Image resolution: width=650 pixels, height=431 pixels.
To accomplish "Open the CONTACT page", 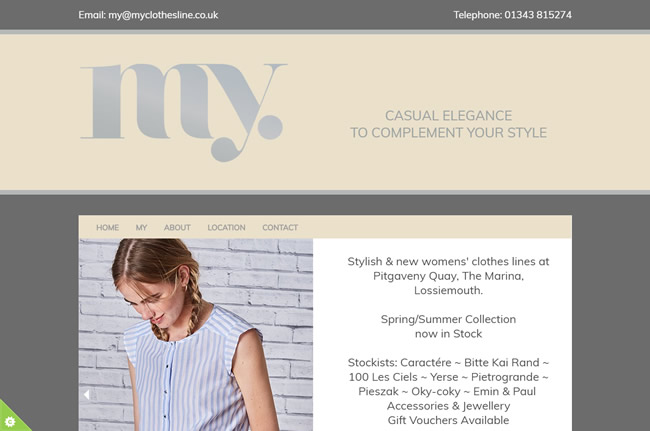I will click(x=280, y=228).
